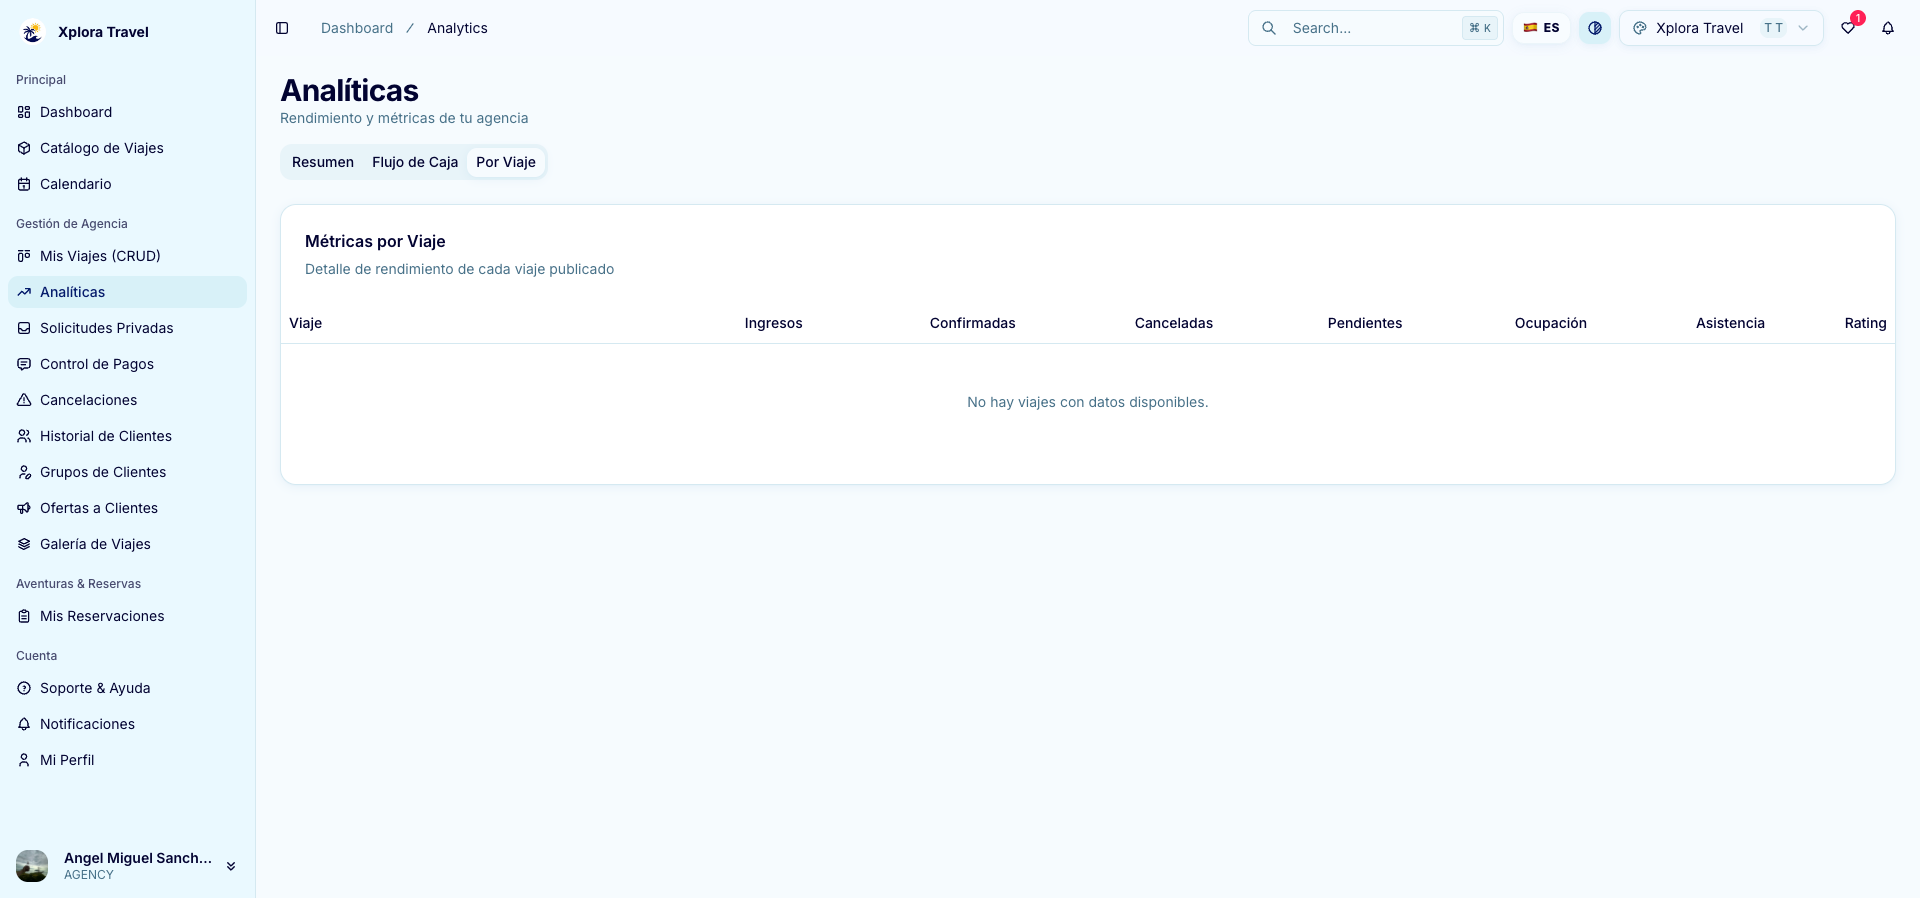Click the Control de Pagos icon
1920x898 pixels.
pos(24,364)
